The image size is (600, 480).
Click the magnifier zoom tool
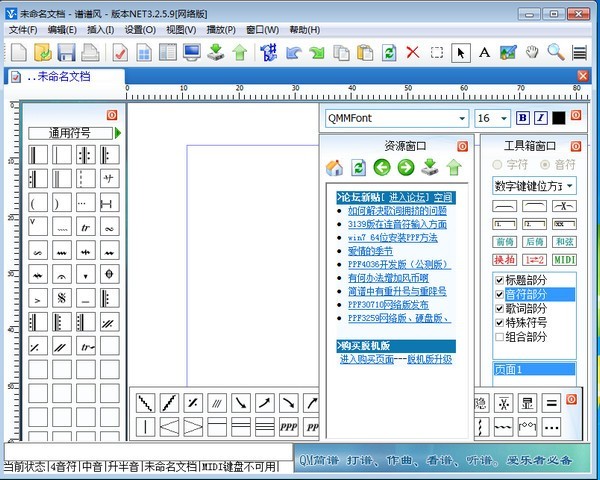tap(556, 52)
